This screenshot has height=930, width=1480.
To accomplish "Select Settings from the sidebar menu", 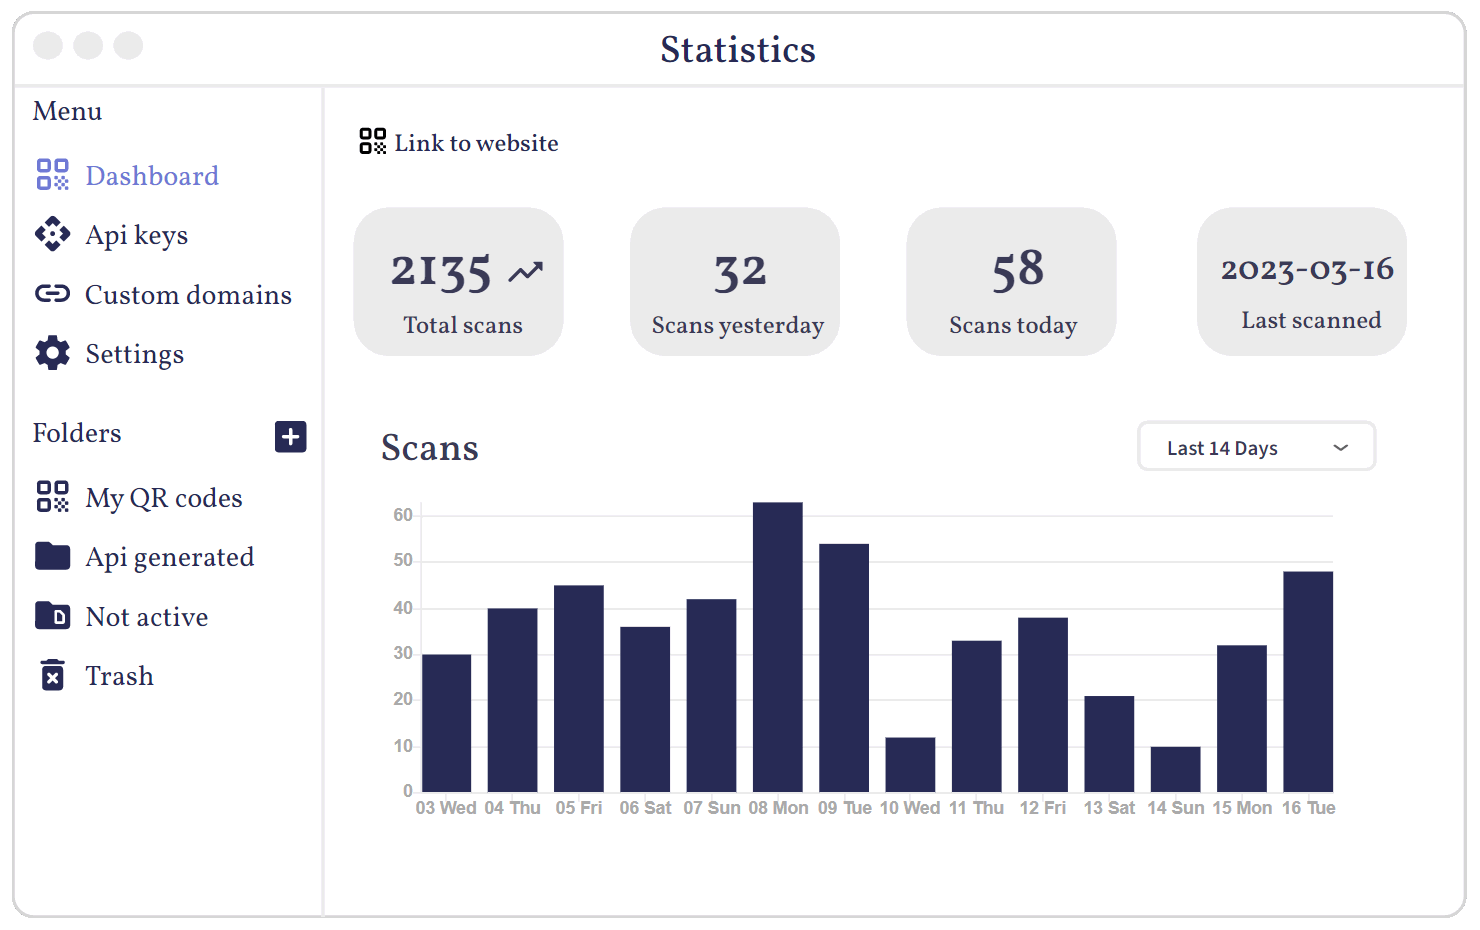I will 134,353.
